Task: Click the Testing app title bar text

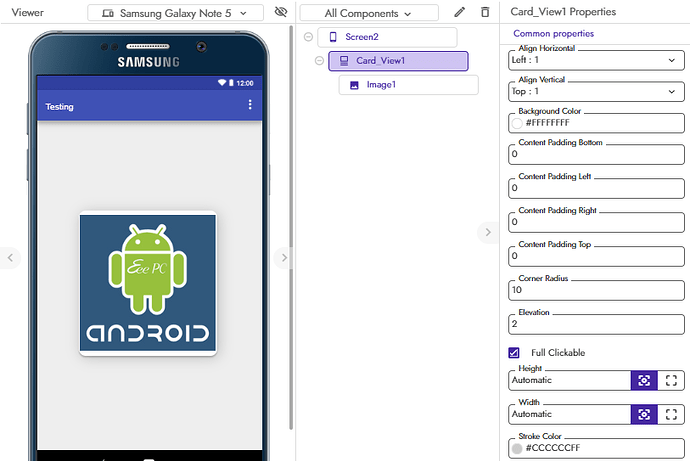Action: click(59, 107)
